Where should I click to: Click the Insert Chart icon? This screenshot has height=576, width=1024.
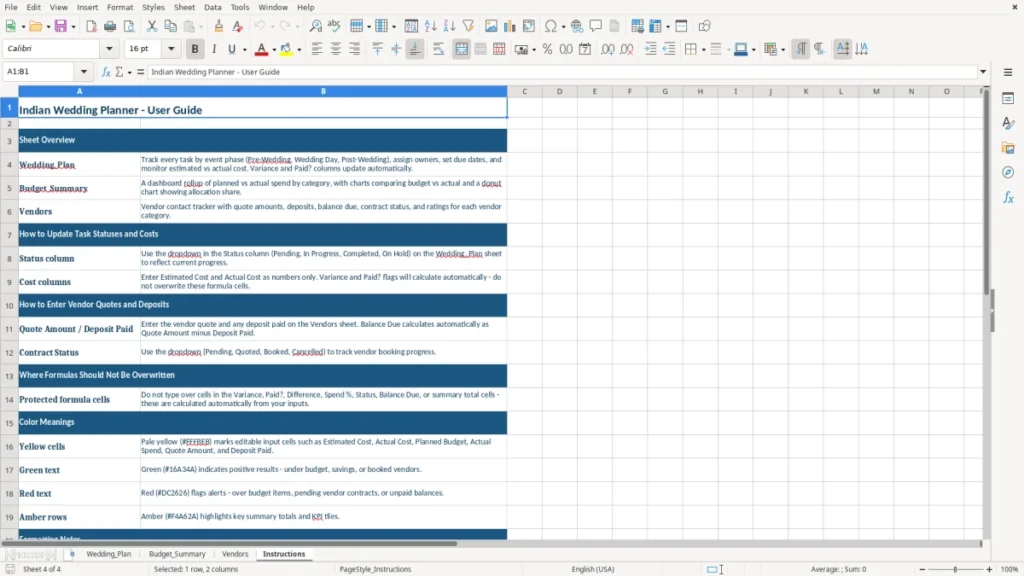[510, 26]
